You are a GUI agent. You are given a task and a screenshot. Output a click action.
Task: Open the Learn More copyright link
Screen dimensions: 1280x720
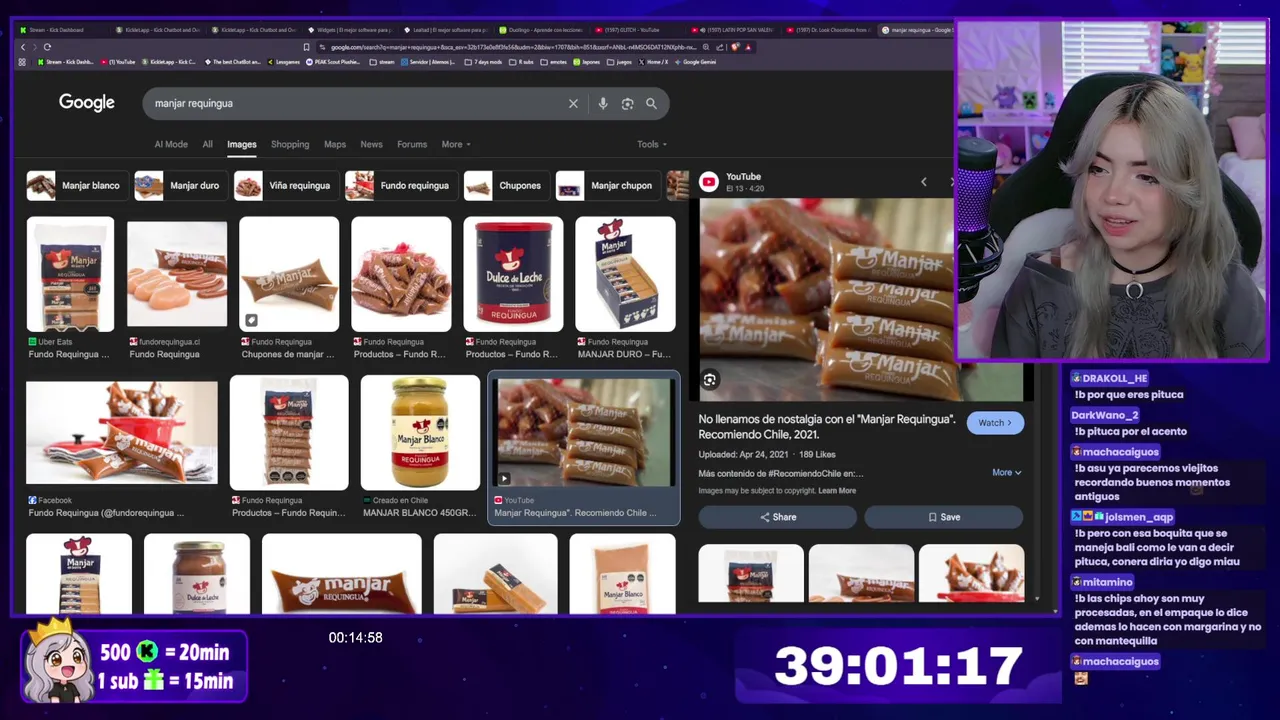837,491
